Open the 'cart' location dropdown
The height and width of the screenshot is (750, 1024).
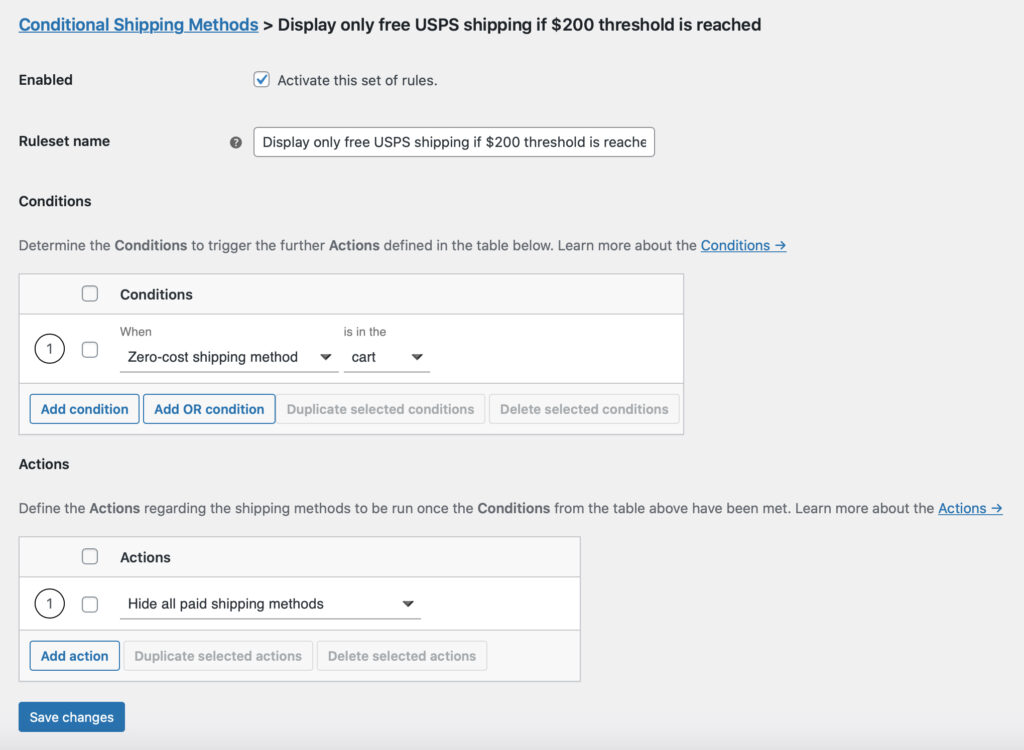[x=387, y=357]
